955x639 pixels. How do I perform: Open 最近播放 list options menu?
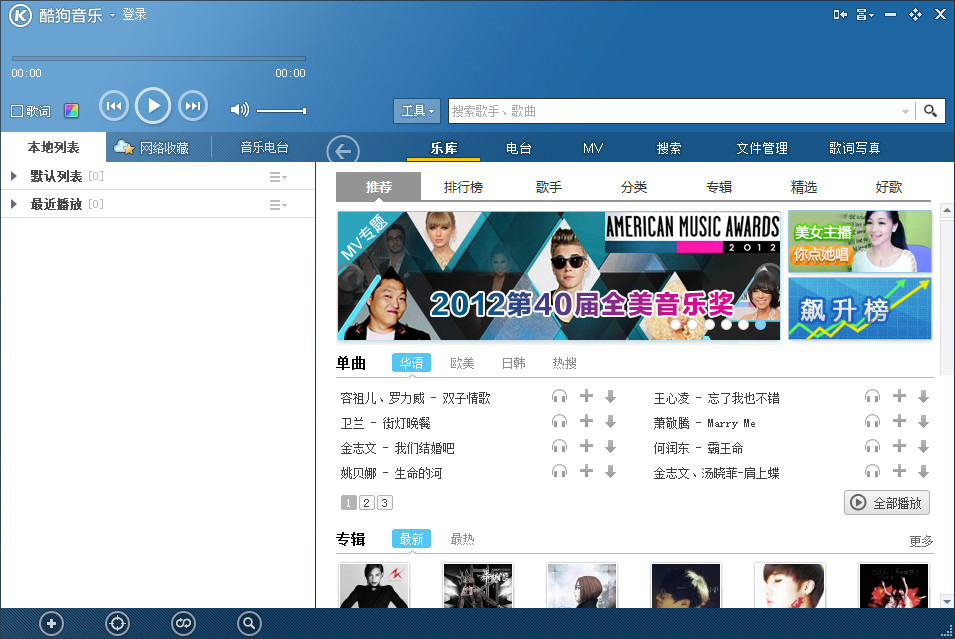click(278, 205)
